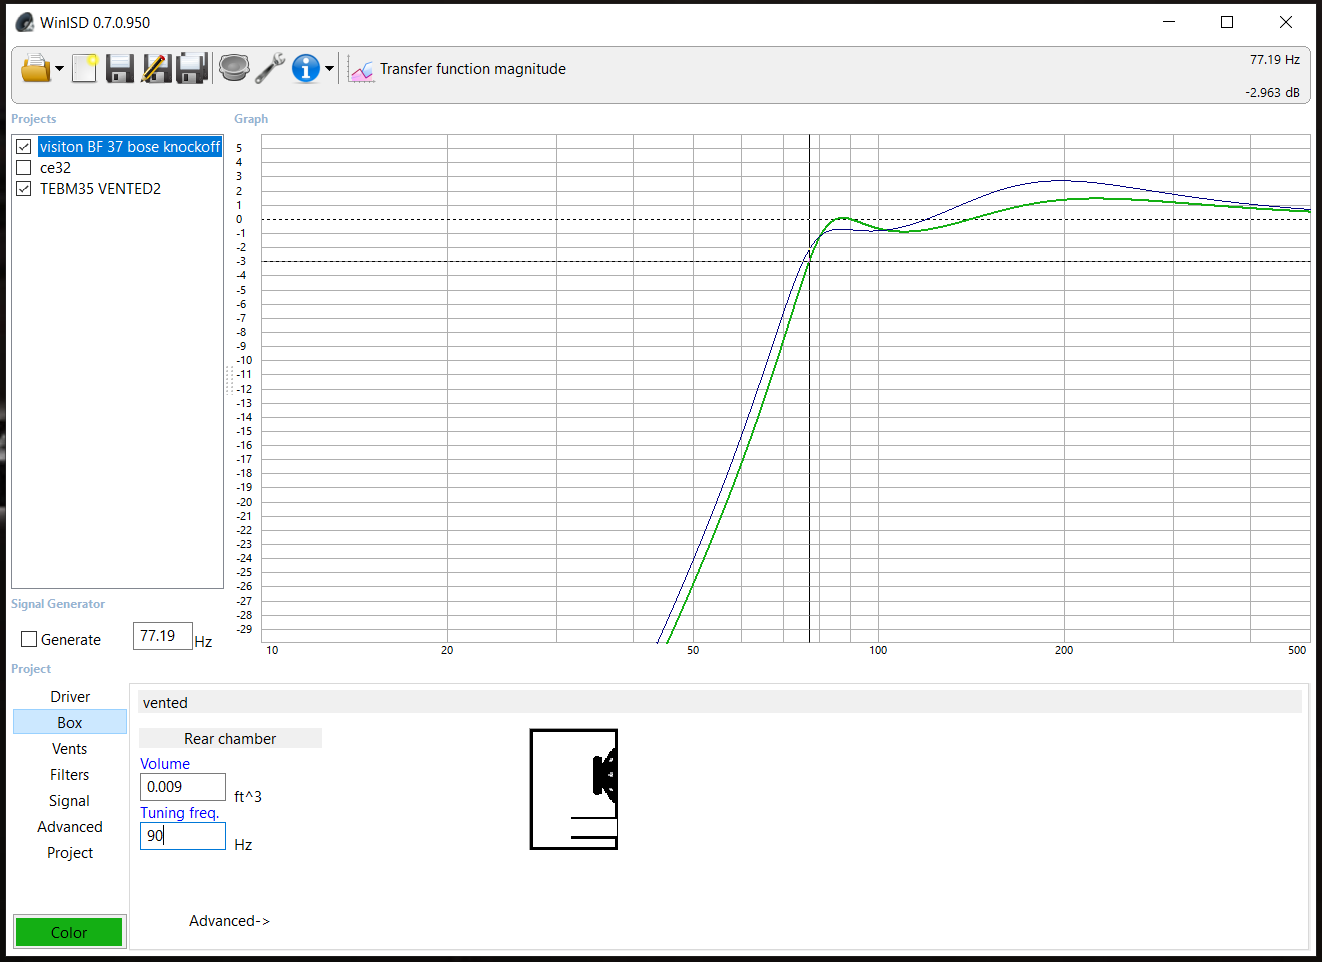Click the vented box diagram image
This screenshot has width=1322, height=962.
pos(574,790)
